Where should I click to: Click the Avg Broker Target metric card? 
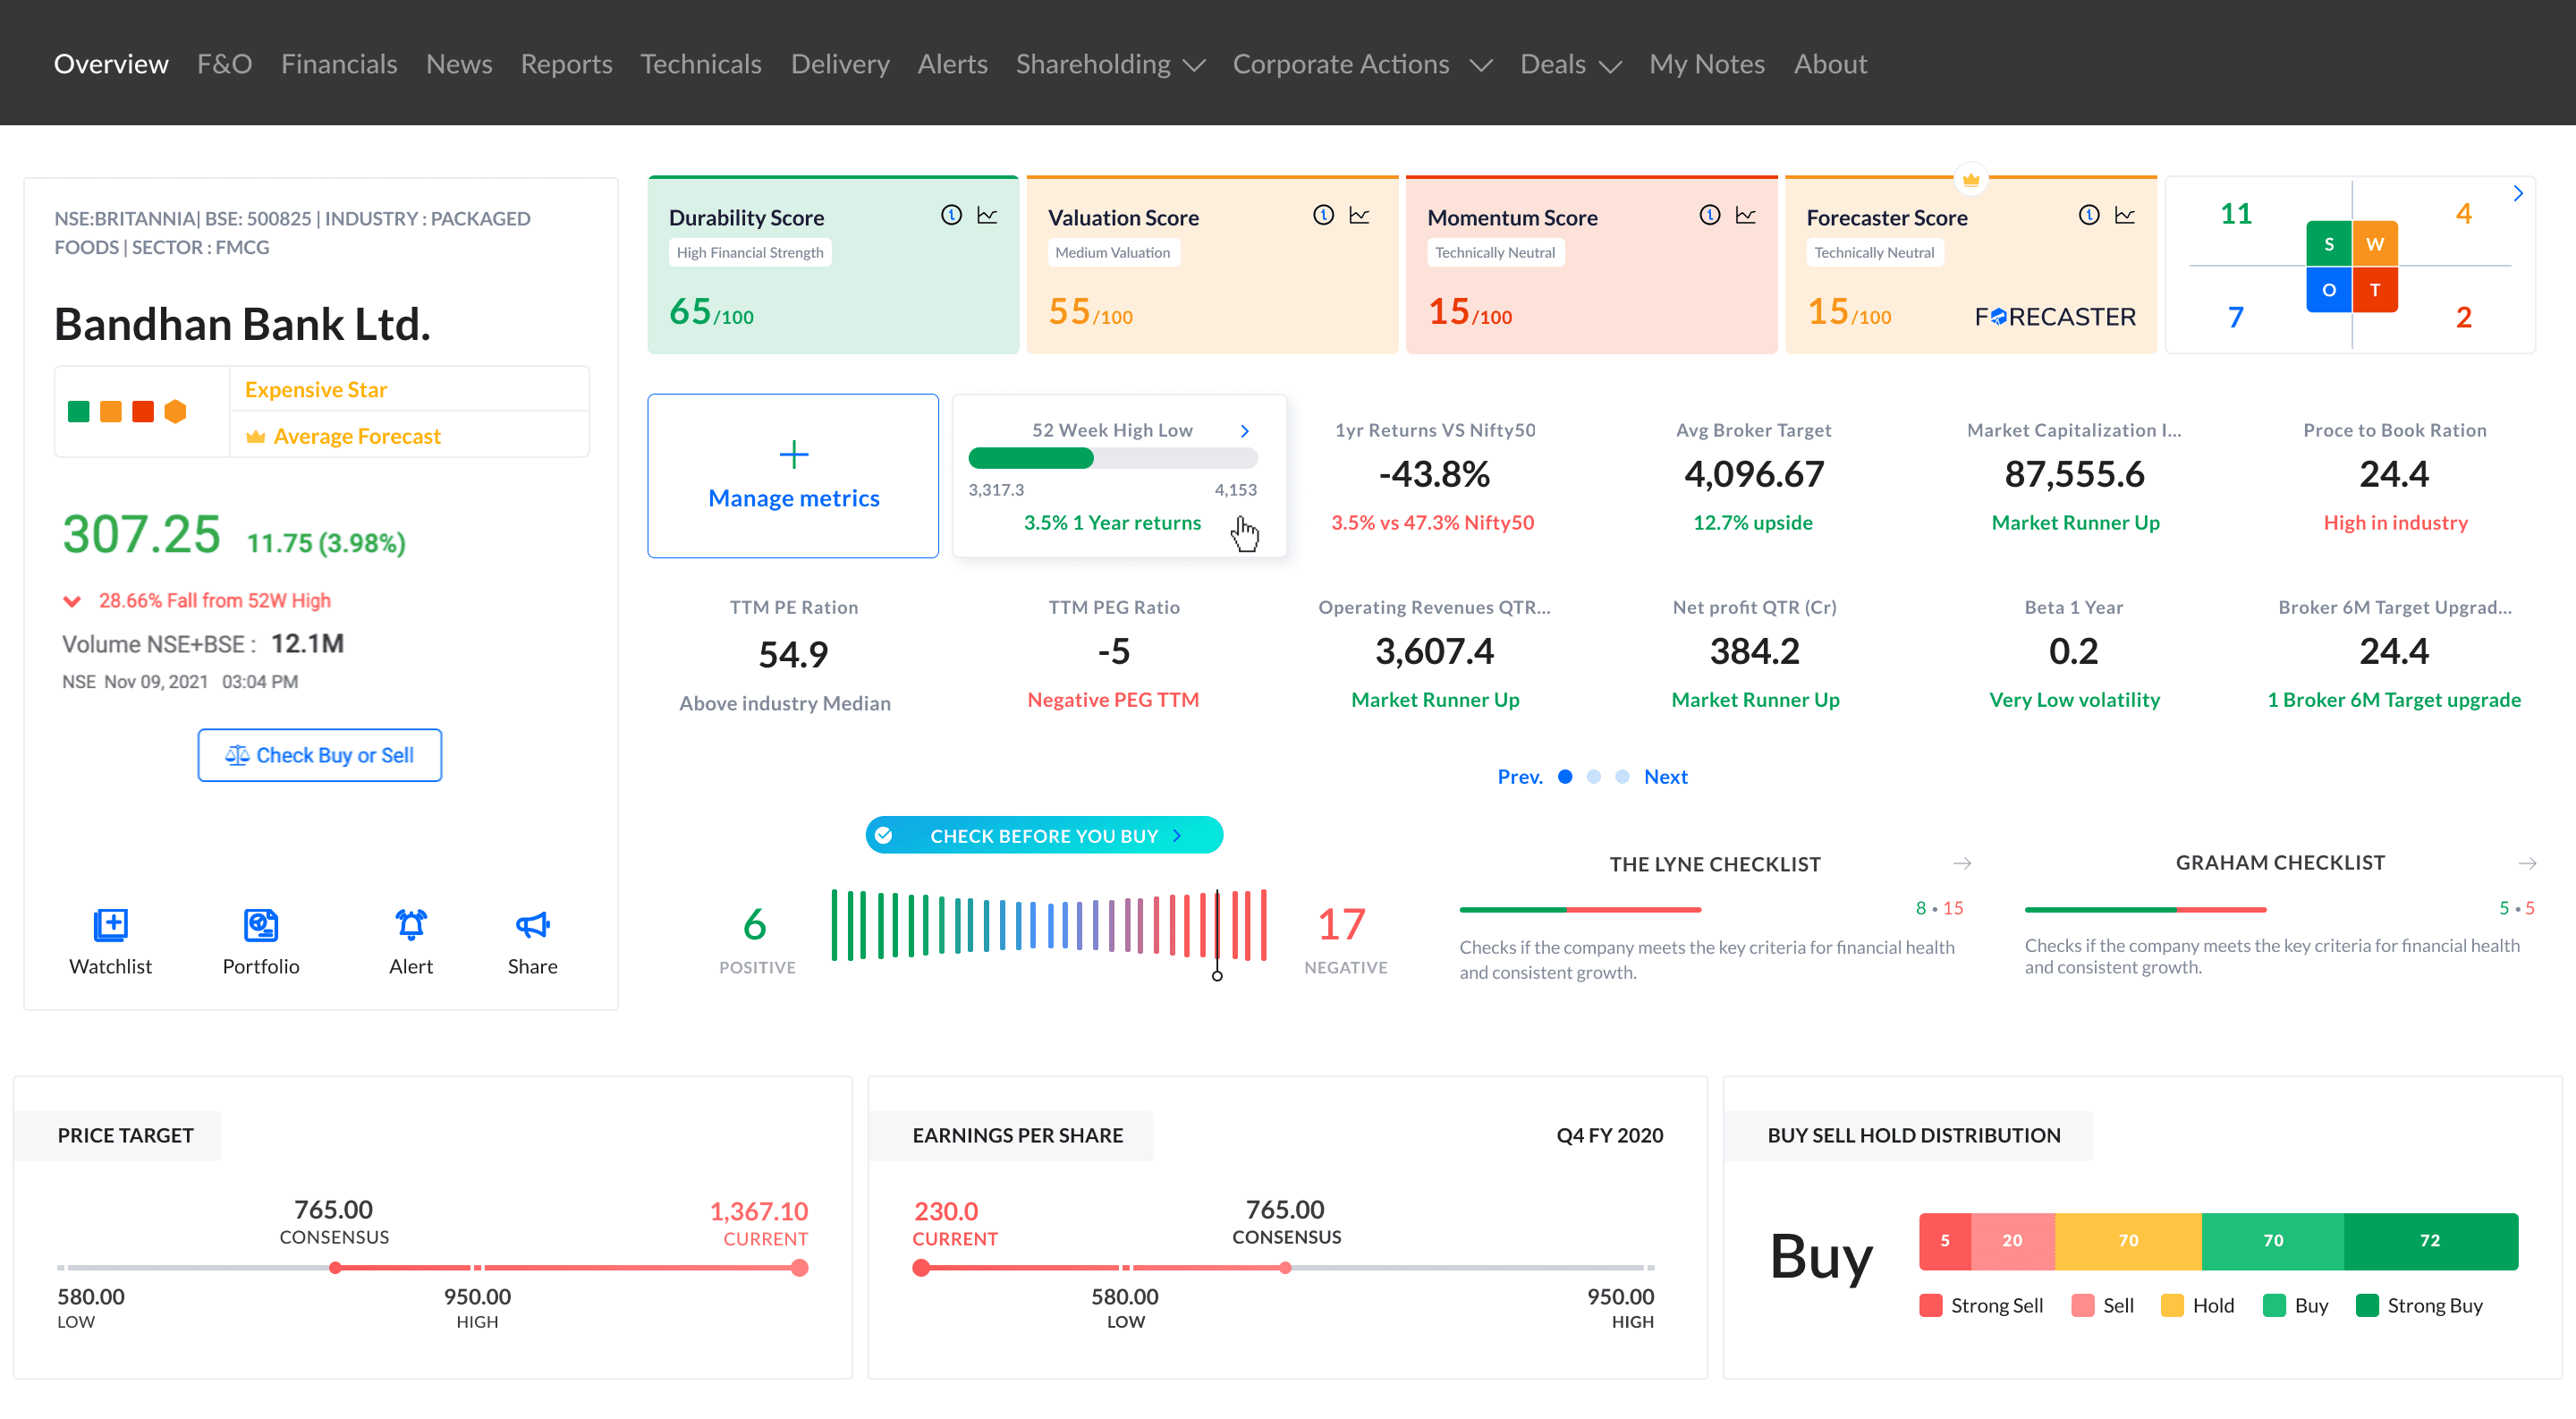pyautogui.click(x=1754, y=476)
